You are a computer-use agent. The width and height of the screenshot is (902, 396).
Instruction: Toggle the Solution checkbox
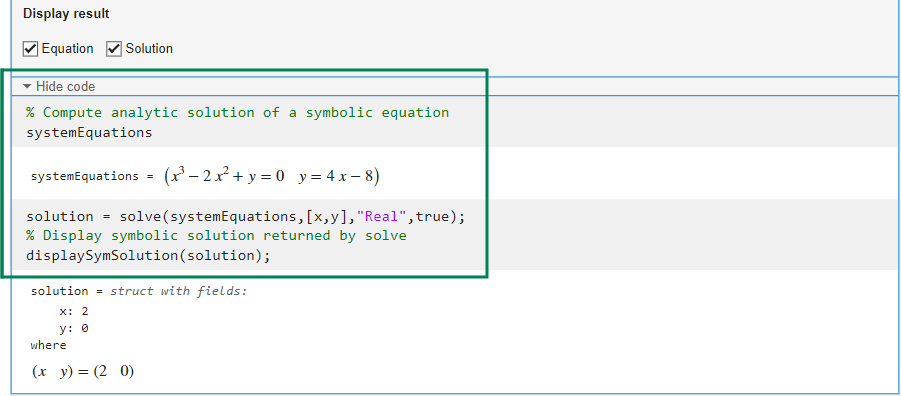click(x=114, y=49)
